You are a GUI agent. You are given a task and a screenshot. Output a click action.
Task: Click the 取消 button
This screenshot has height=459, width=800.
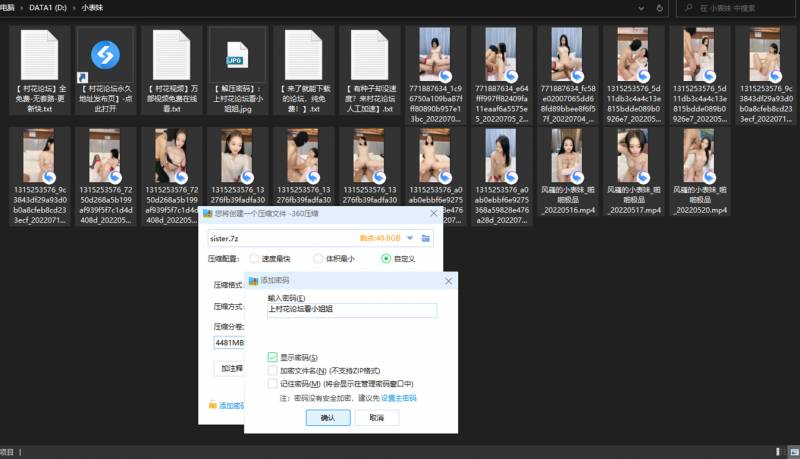tap(376, 418)
